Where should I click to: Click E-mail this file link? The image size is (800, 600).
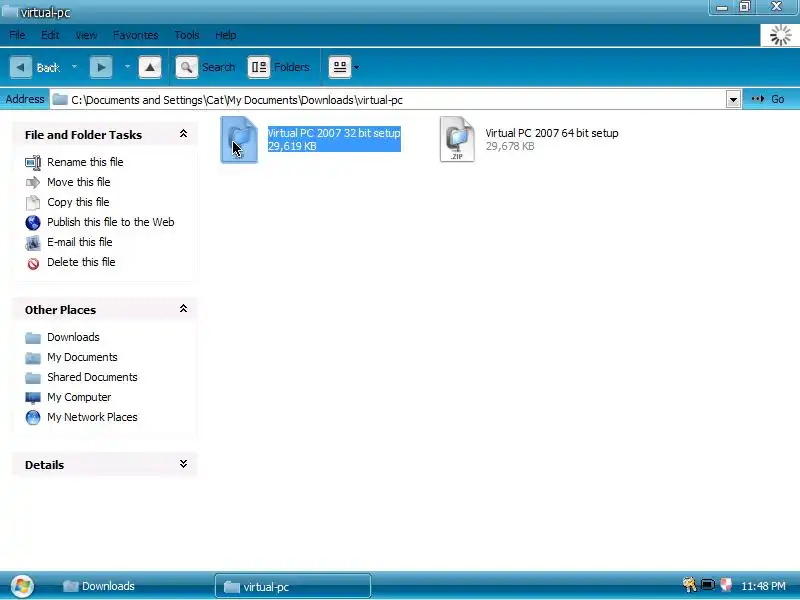[x=80, y=242]
